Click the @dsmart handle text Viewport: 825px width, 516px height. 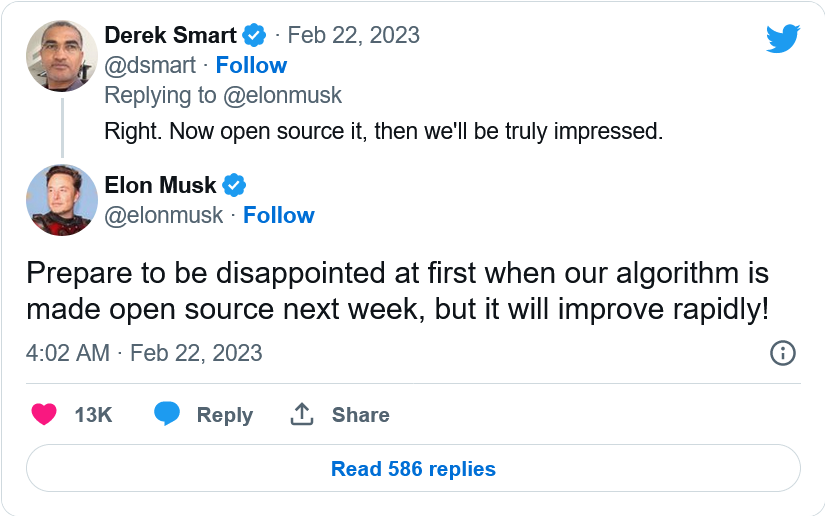pyautogui.click(x=148, y=65)
